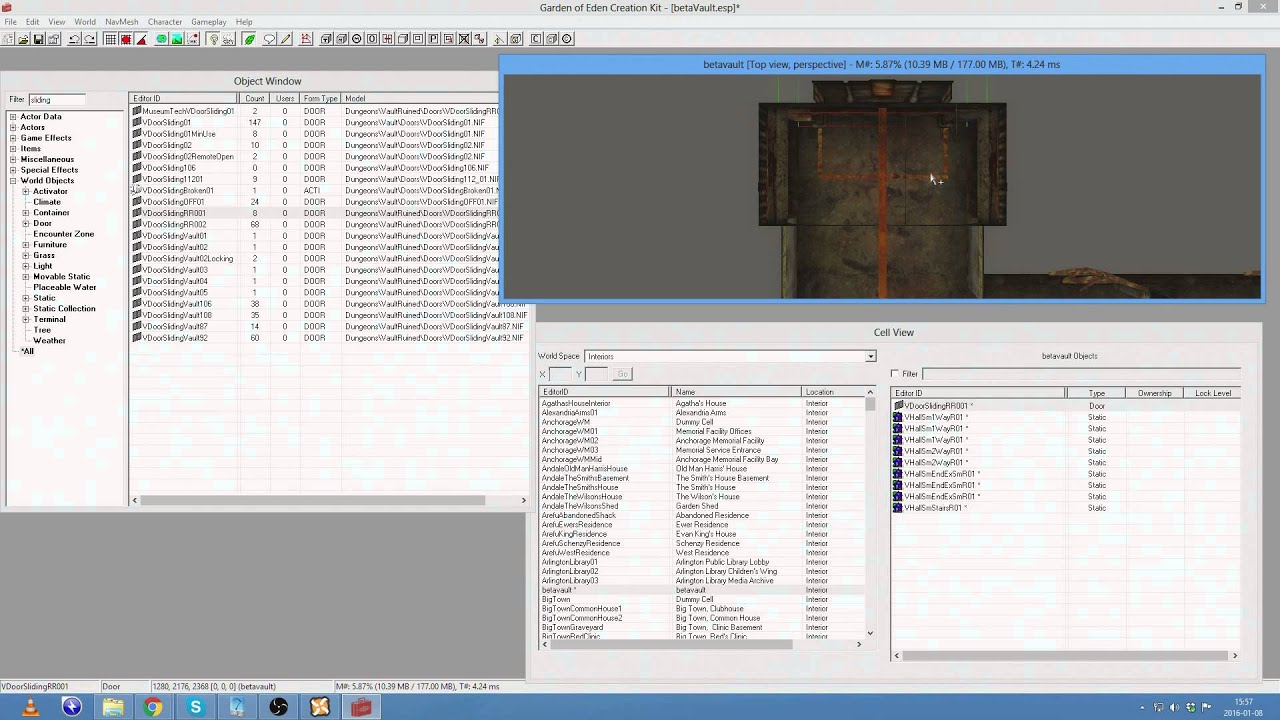This screenshot has height=720, width=1280.
Task: Select the All node in the object tree
Action: [28, 351]
